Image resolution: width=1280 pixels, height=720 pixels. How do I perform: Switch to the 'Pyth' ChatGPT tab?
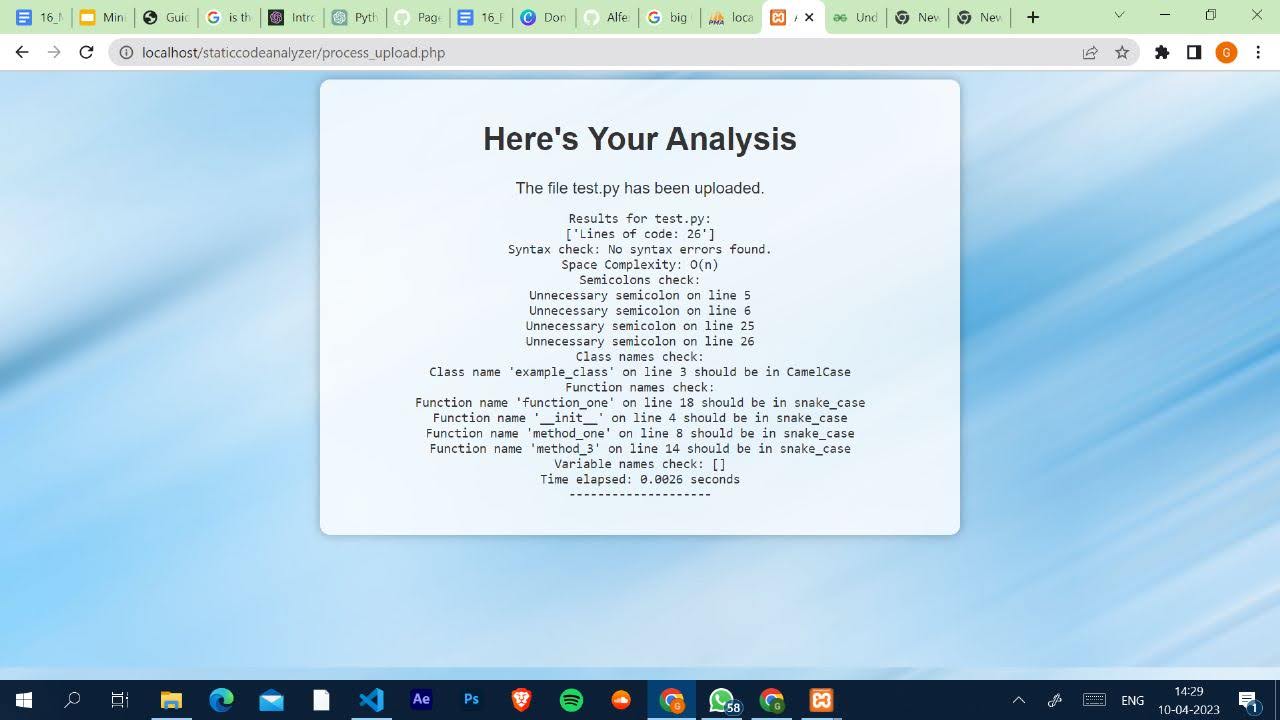pos(355,17)
